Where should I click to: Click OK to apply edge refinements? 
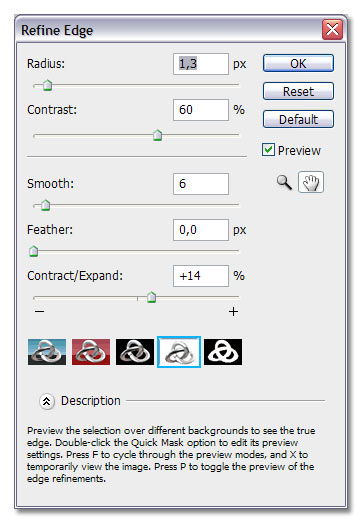[298, 63]
